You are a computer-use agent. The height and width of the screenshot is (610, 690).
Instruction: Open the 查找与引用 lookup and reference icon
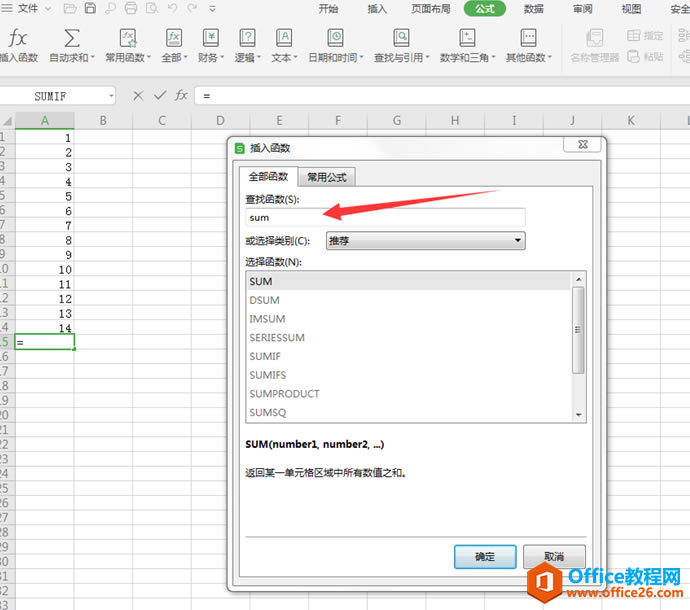tap(401, 38)
